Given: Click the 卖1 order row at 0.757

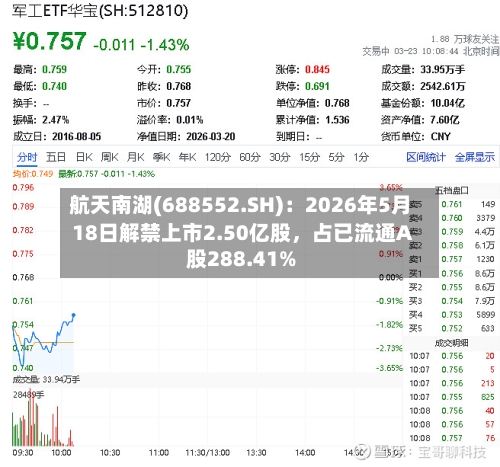Looking at the screenshot, I should point(452,259).
